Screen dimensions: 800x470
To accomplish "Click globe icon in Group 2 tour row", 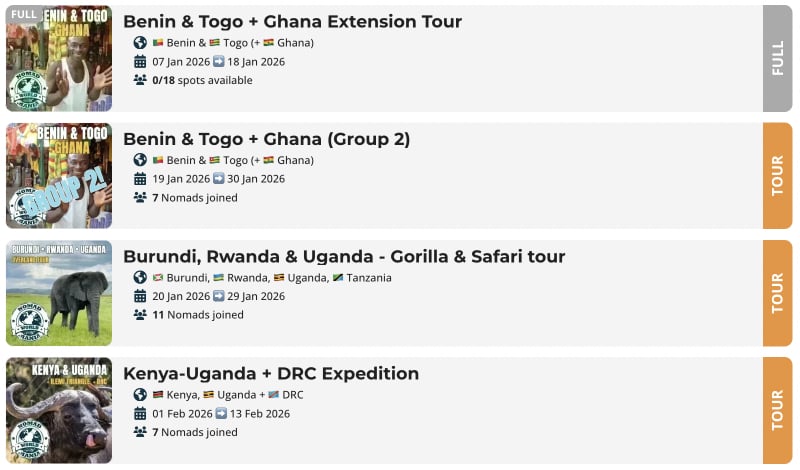I will click(x=140, y=160).
